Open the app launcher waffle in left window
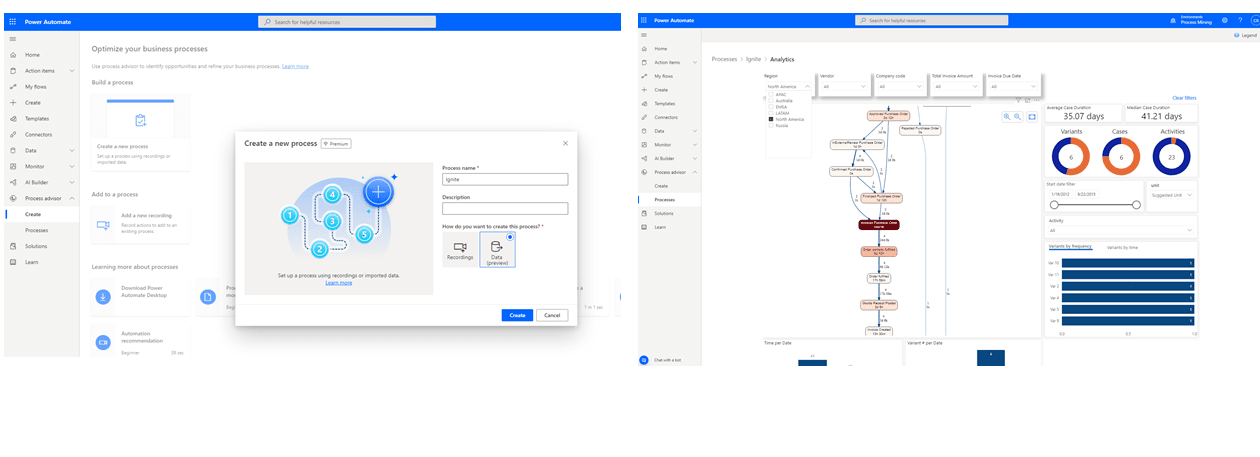The image size is (1260, 457). coord(11,21)
